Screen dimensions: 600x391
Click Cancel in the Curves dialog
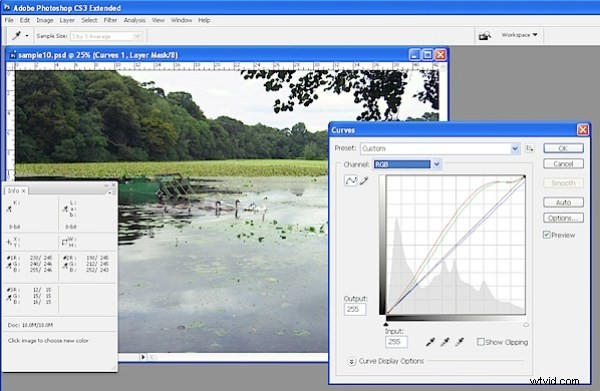click(x=563, y=164)
